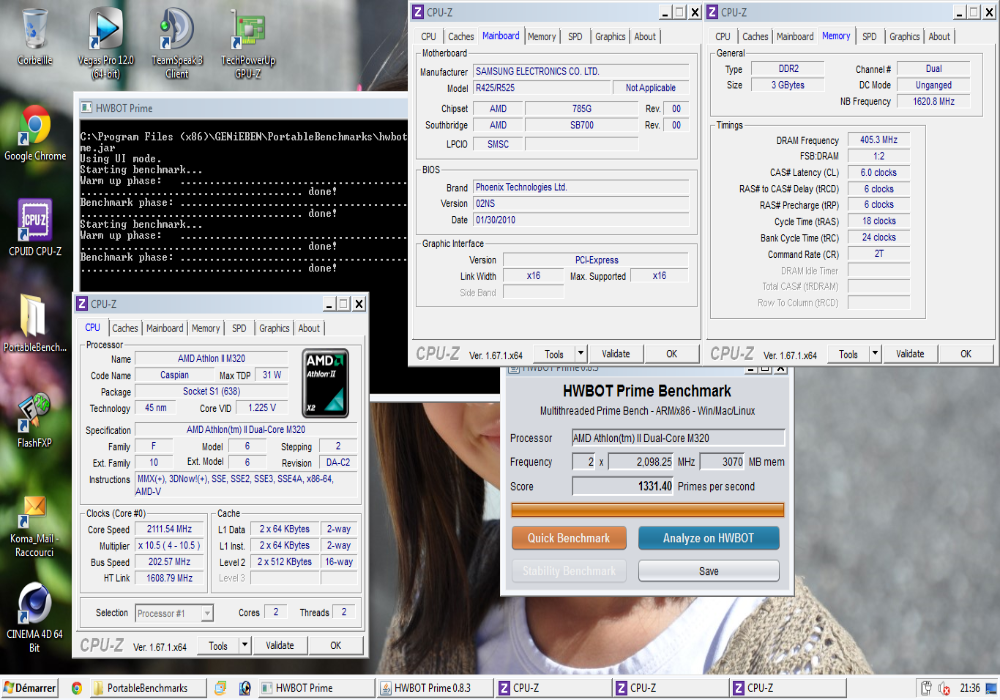Viewport: 1000px width, 700px height.
Task: Expand Tools arrow in the Mainboard CPU-Z window
Action: click(580, 353)
